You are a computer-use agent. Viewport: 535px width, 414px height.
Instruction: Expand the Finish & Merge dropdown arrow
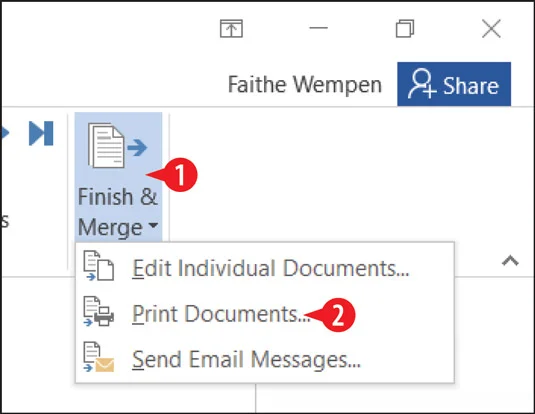[x=154, y=225]
